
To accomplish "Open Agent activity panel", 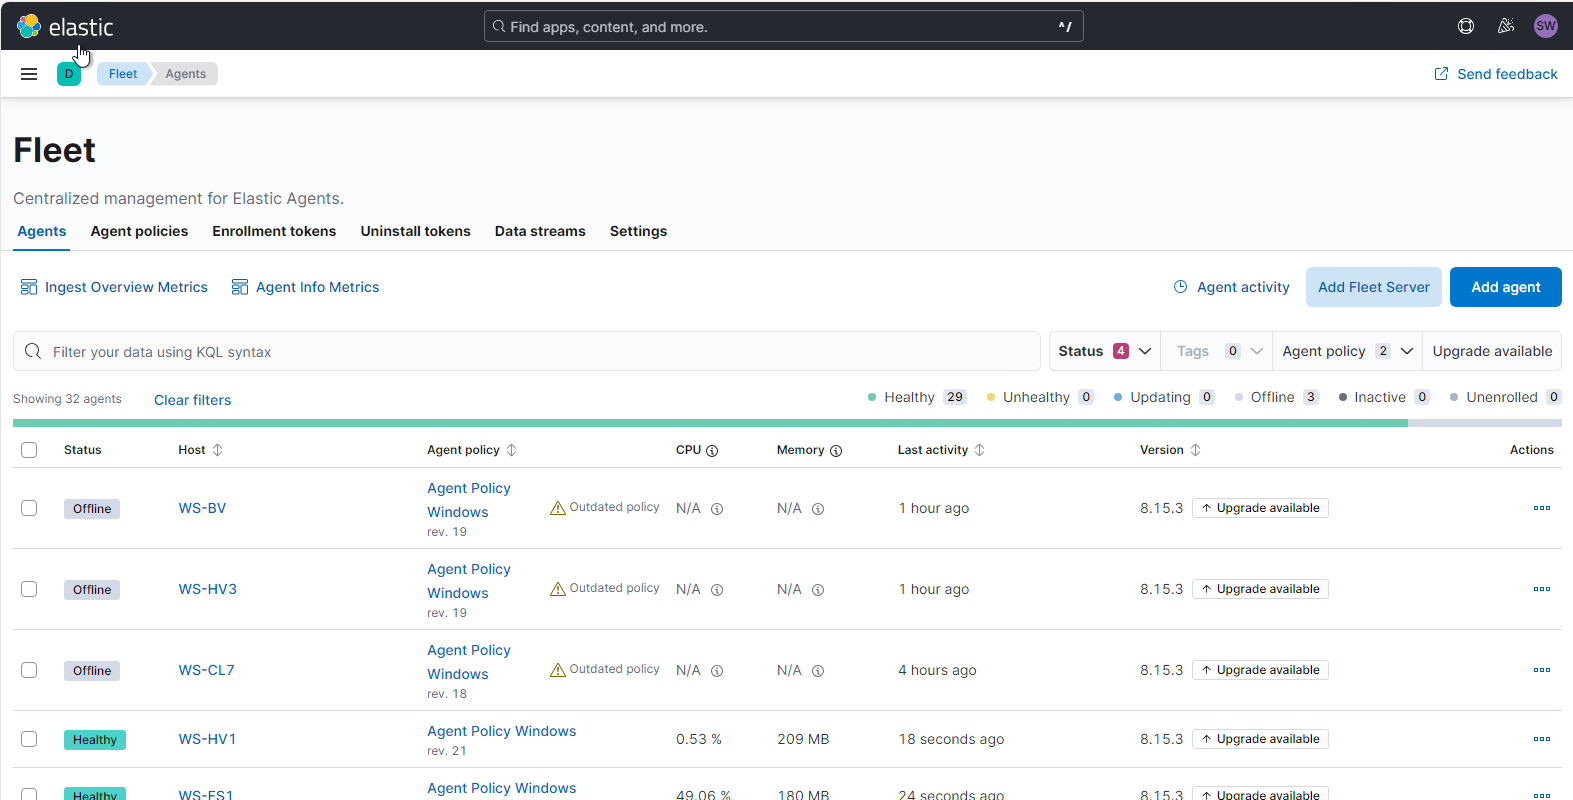I will (1231, 287).
